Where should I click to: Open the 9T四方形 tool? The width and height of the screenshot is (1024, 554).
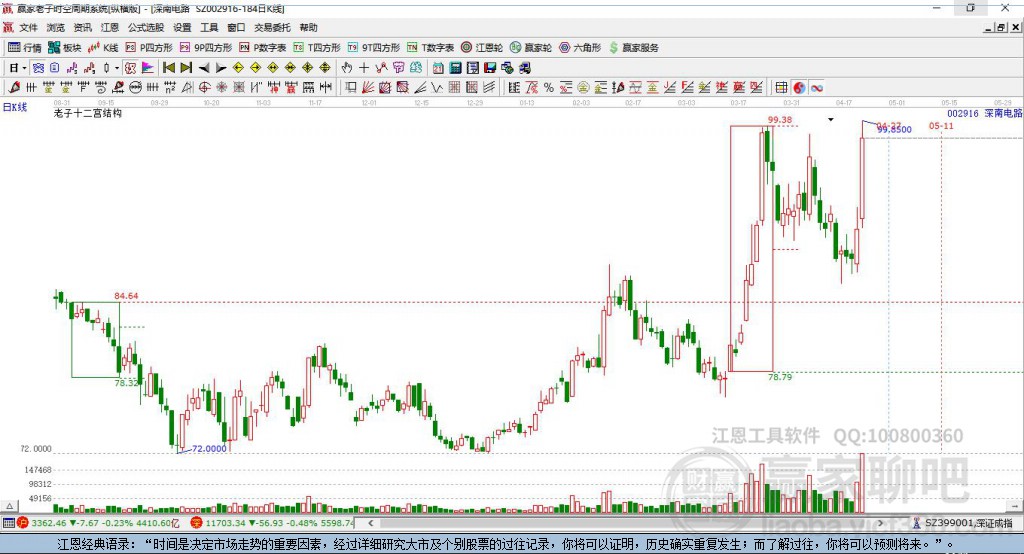coord(374,48)
